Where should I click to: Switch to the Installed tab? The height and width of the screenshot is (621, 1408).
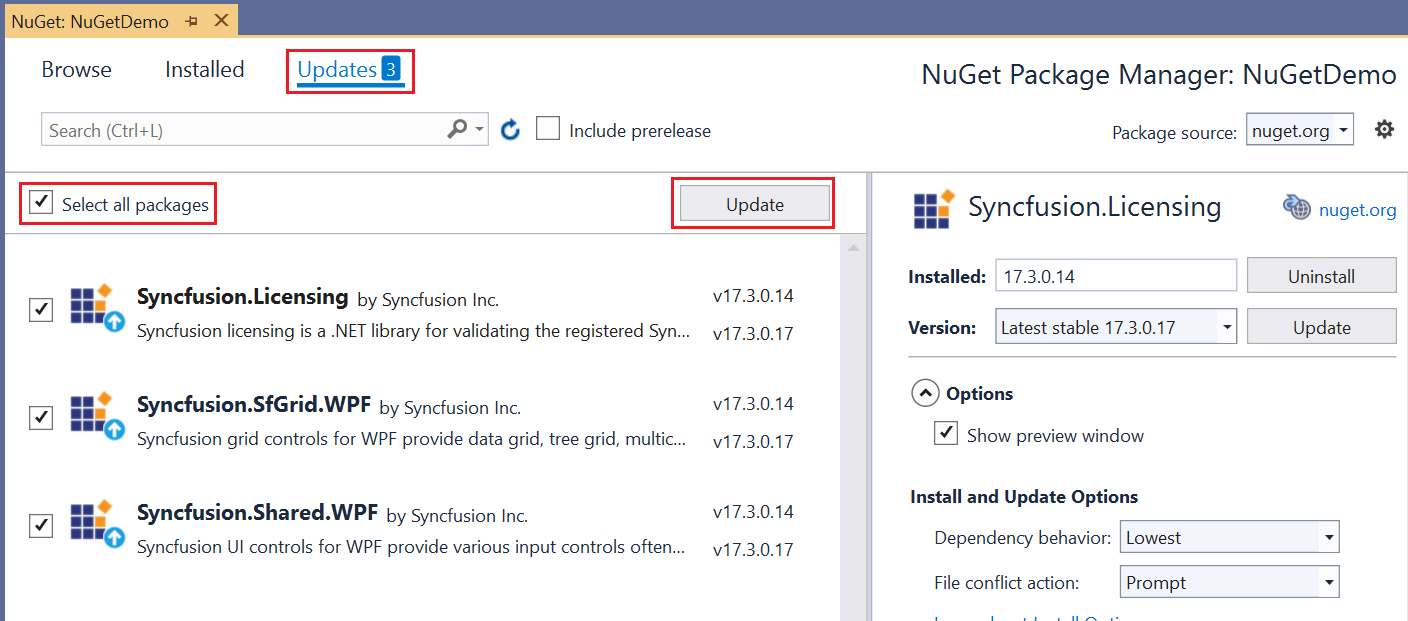tap(204, 70)
